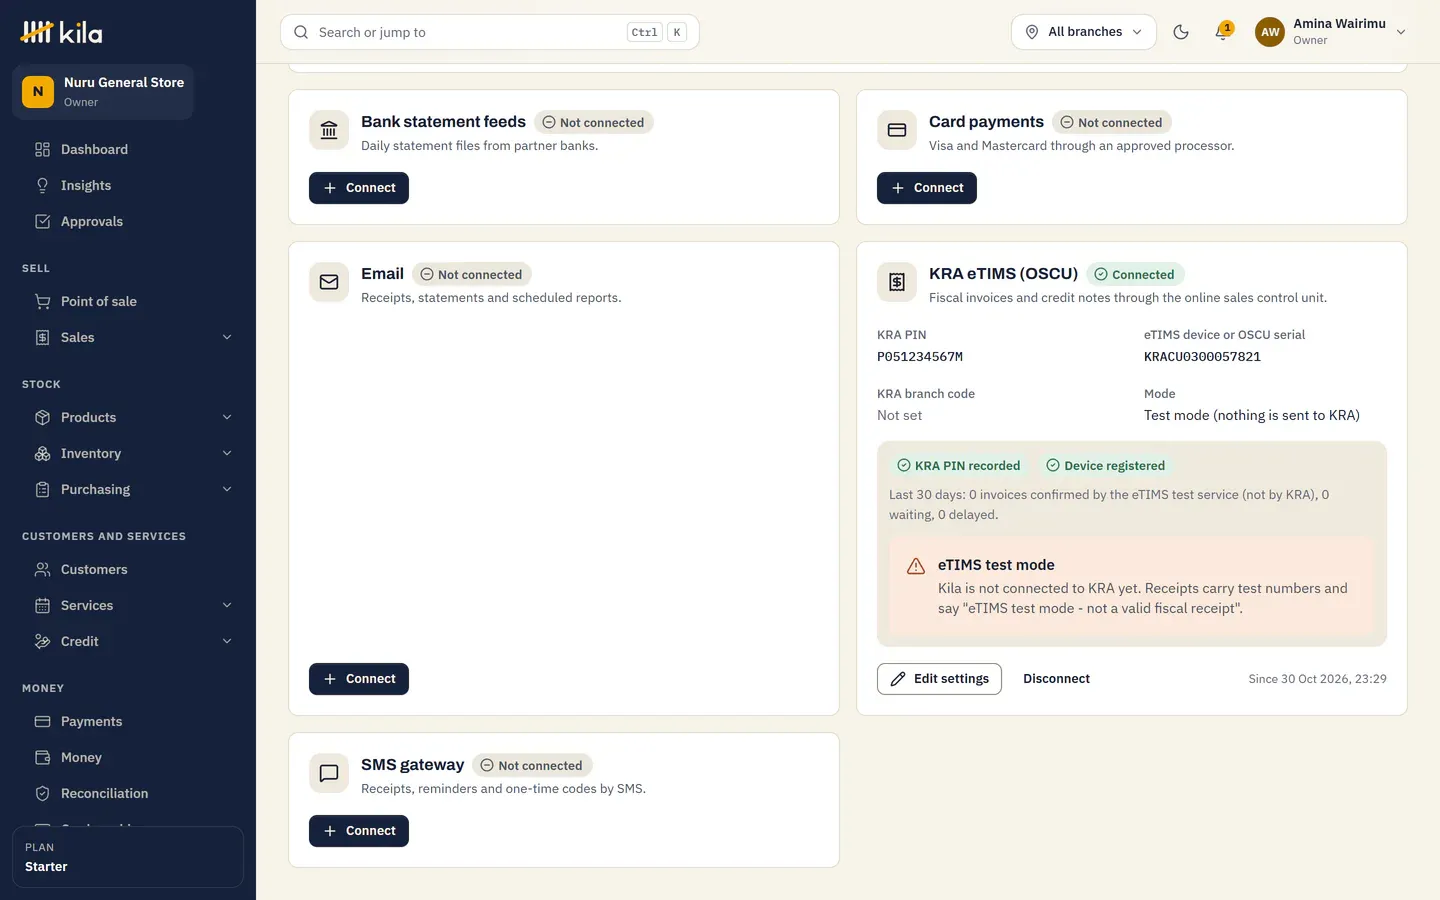Connect Card payments
Screen dimensions: 1440x900
(927, 188)
